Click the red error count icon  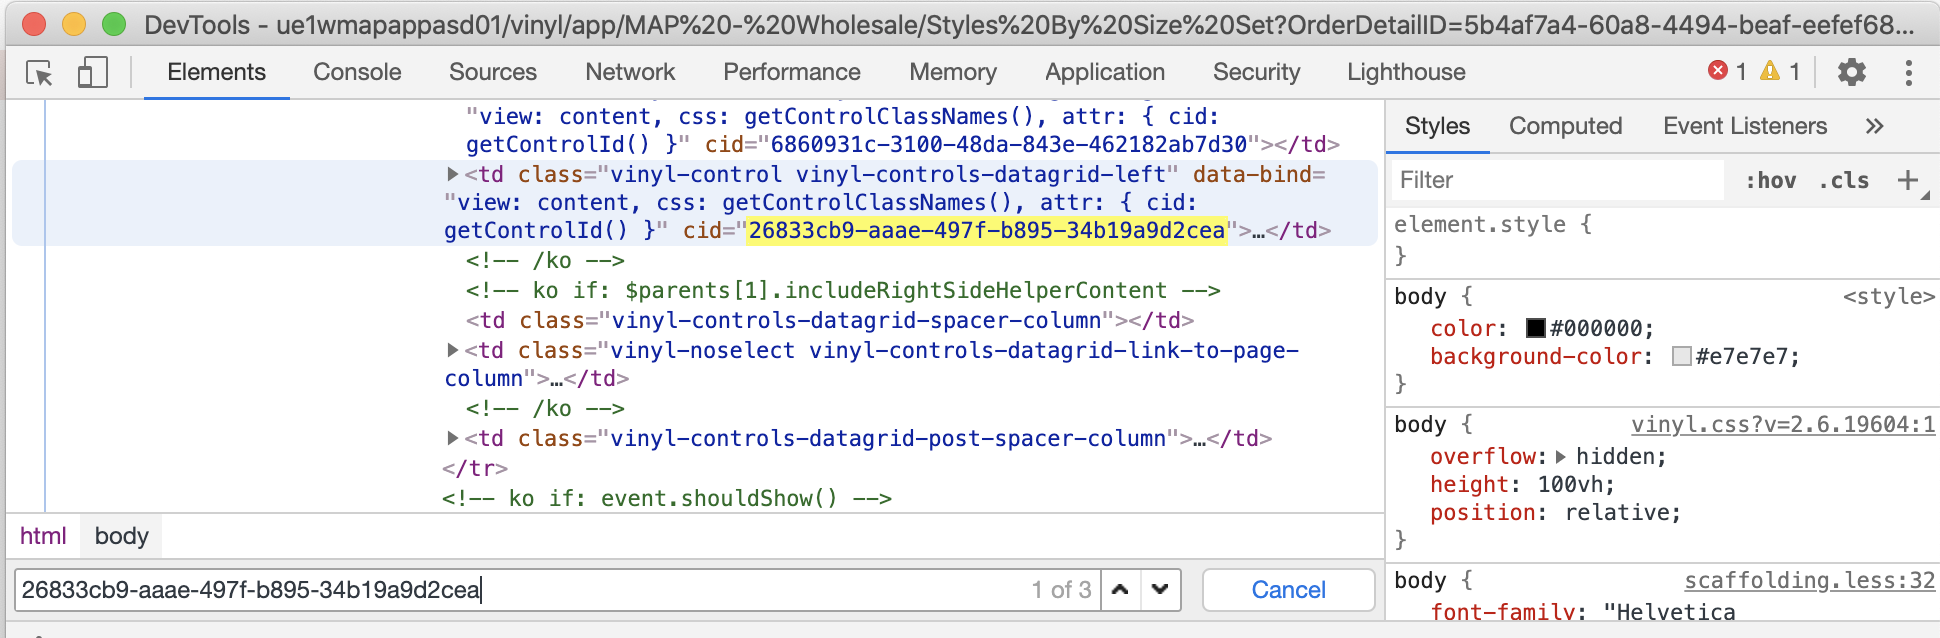(1718, 71)
